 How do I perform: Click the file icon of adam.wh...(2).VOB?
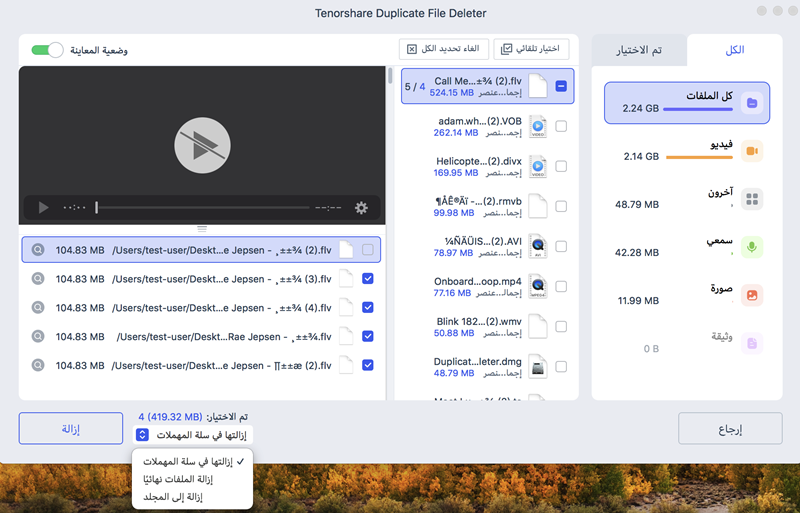pos(538,126)
